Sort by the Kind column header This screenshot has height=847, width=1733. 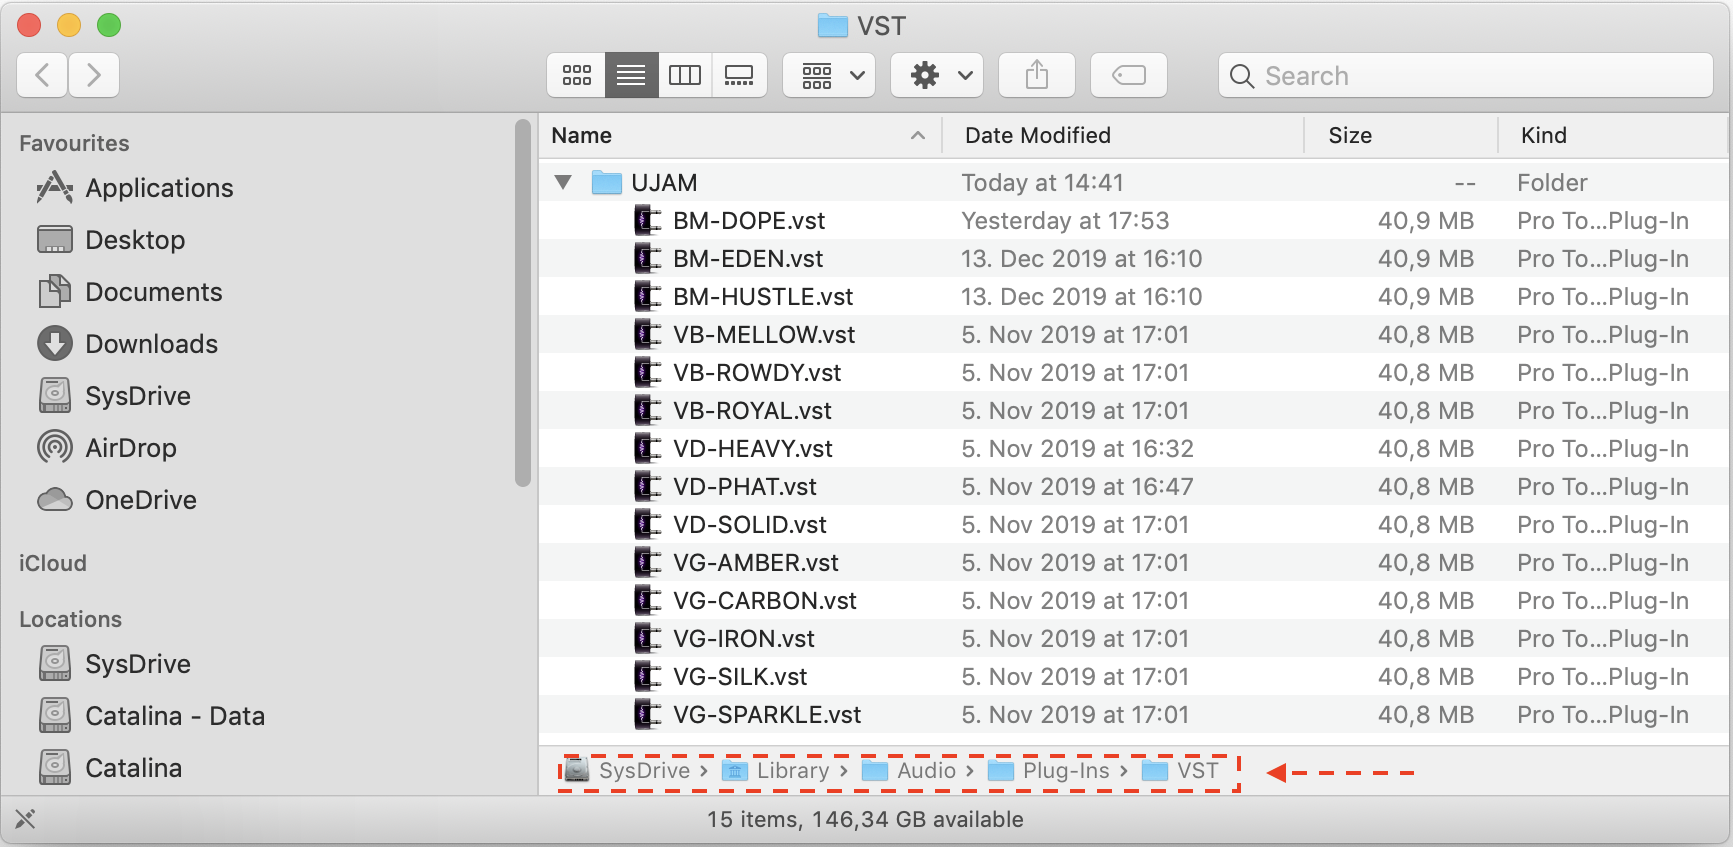[1612, 135]
